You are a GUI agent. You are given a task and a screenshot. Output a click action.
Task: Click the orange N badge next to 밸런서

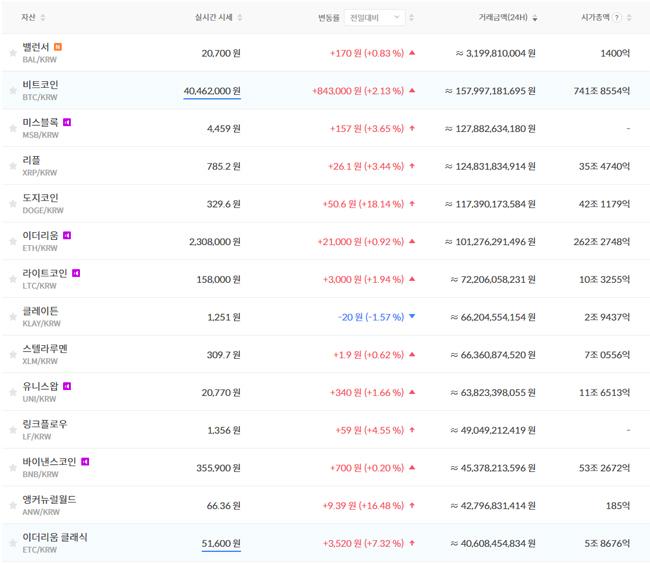58,46
